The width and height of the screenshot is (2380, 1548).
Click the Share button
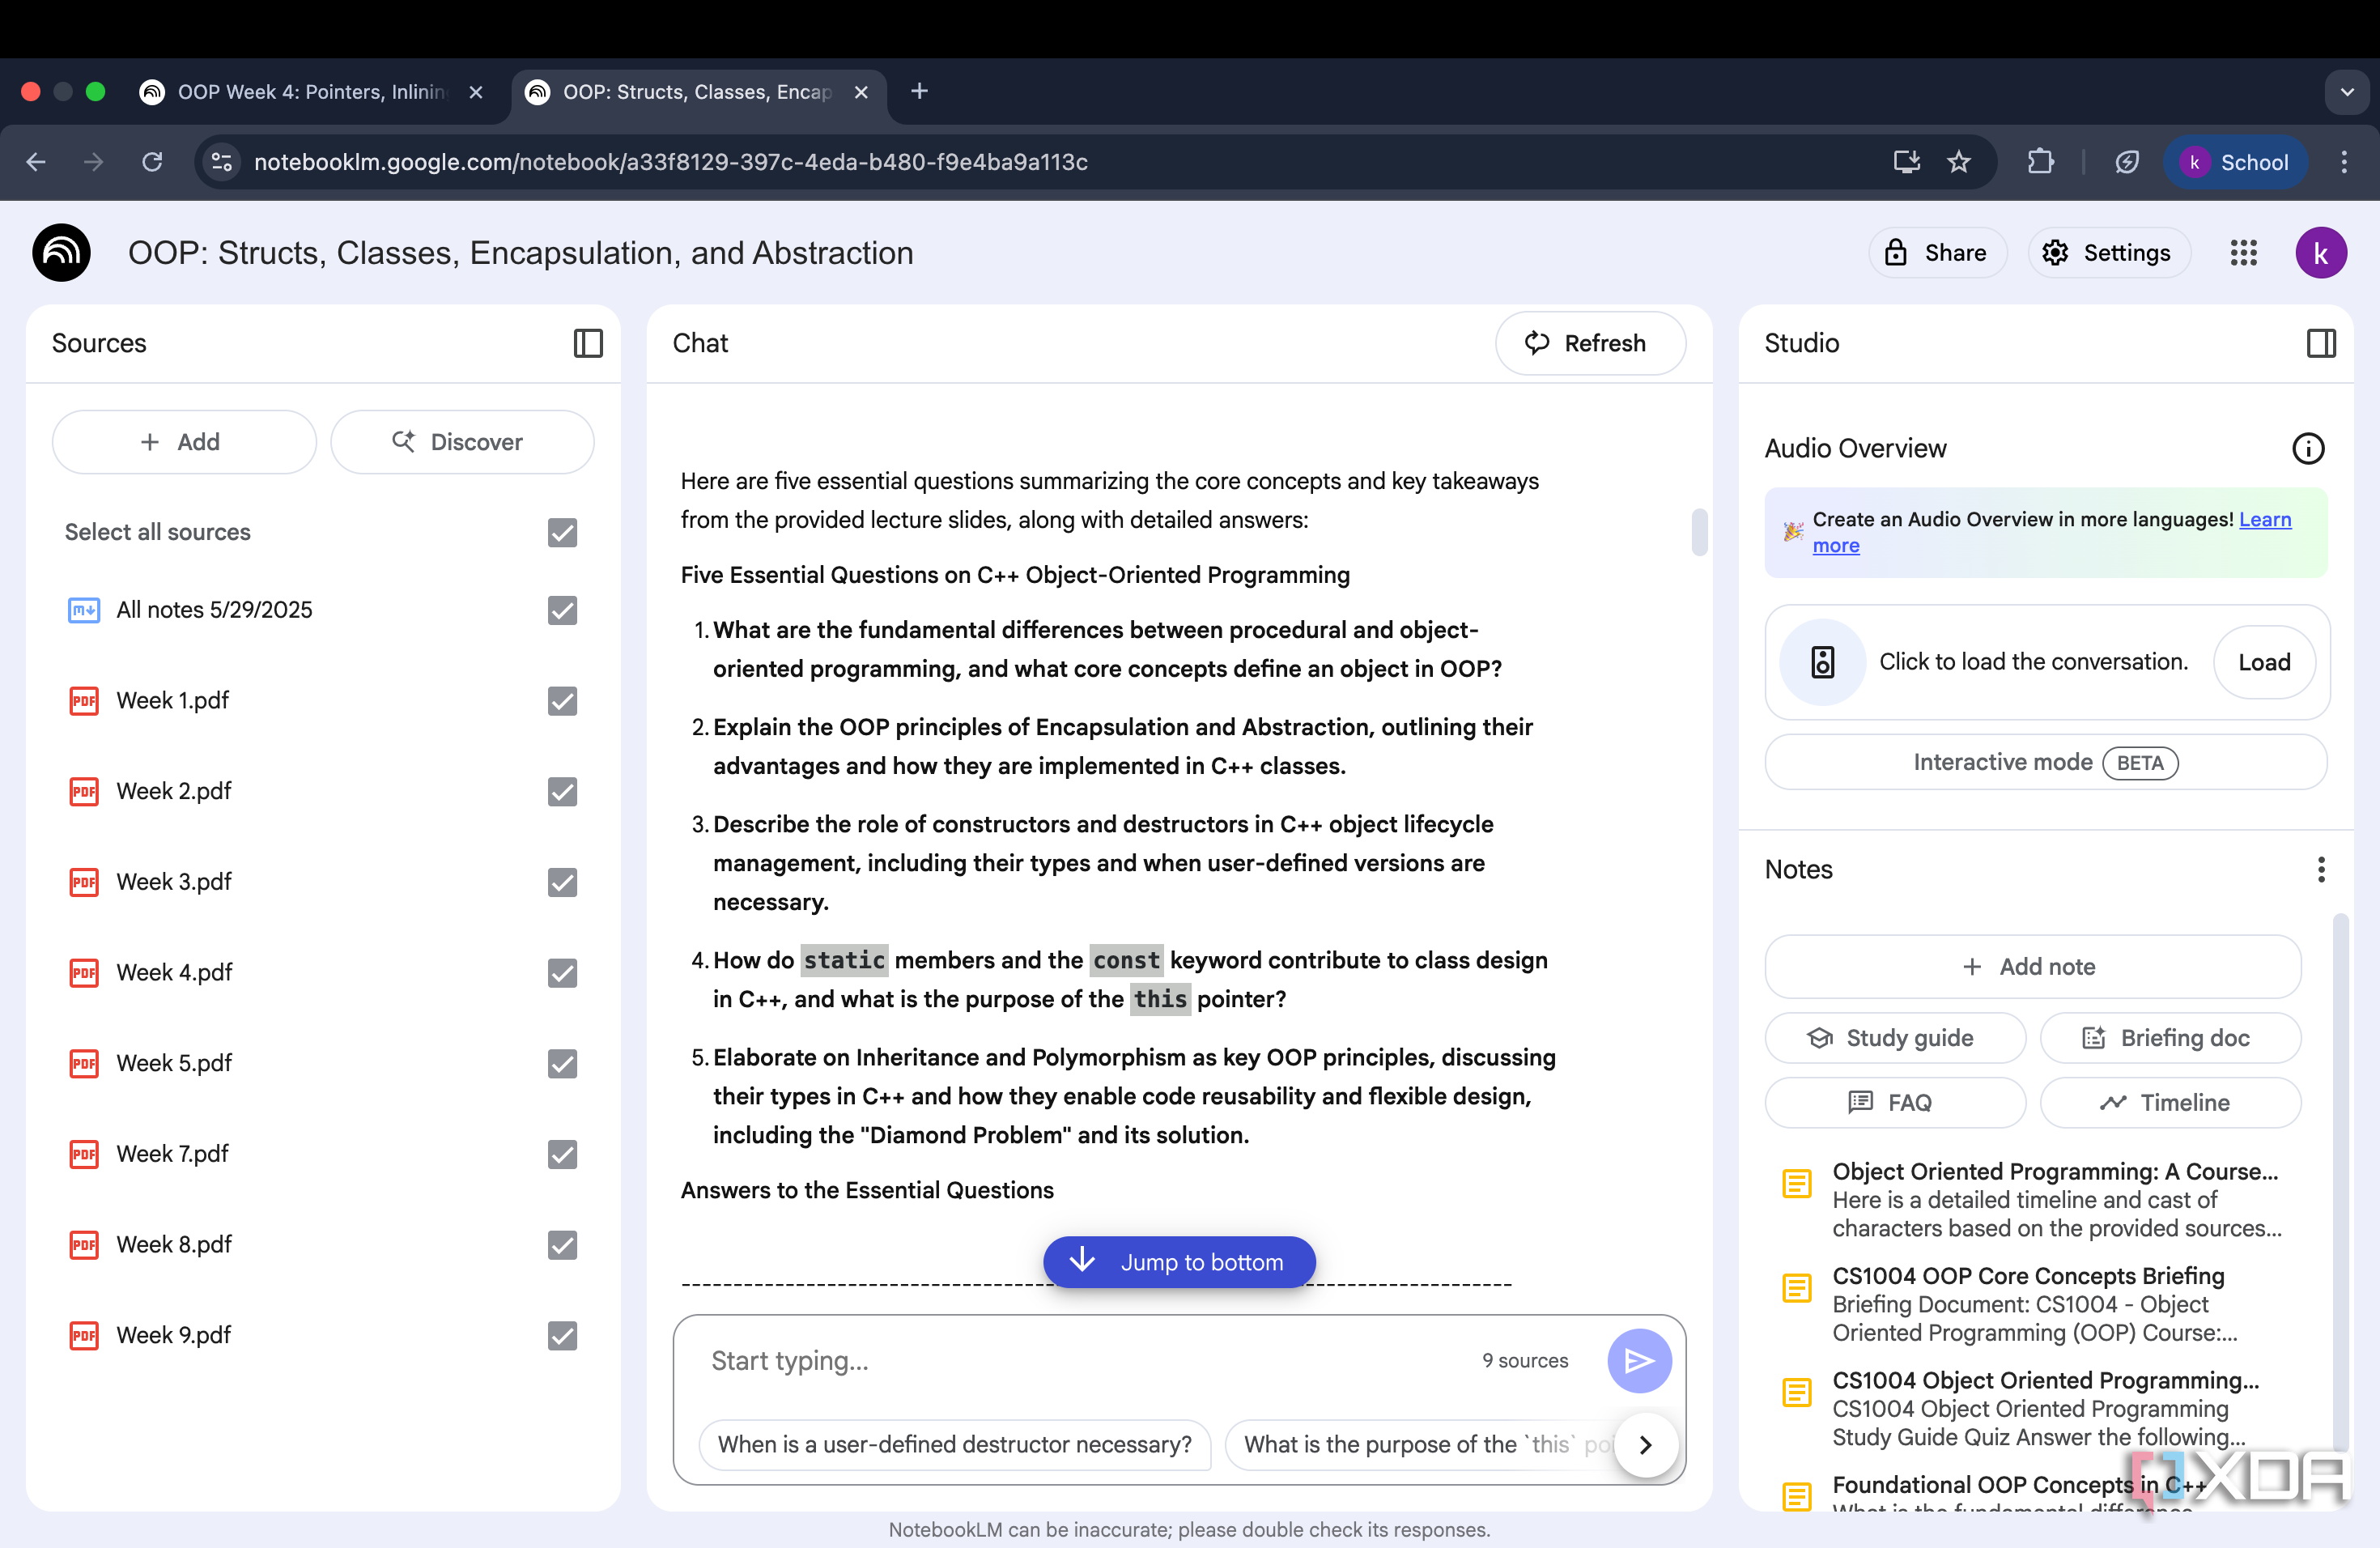point(1936,253)
